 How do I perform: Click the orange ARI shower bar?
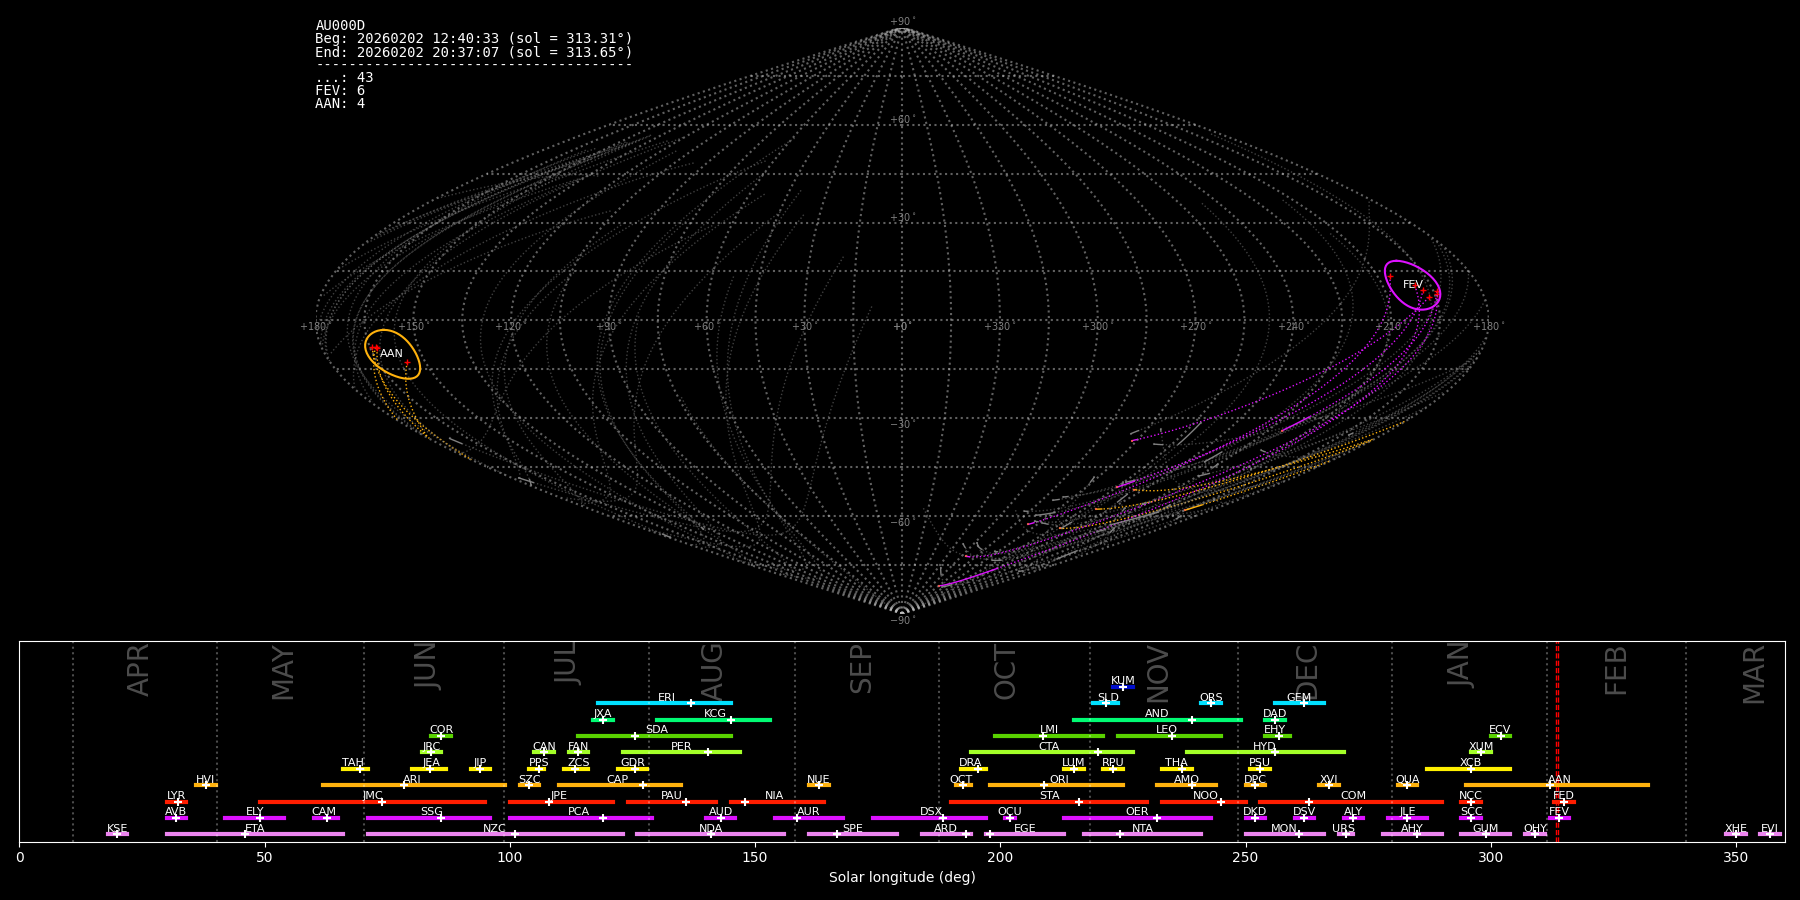click(x=414, y=785)
